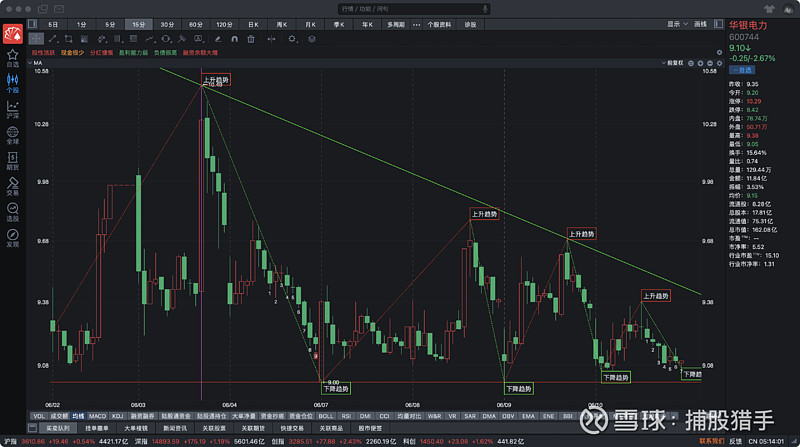Toggle the 均线 indicator
The width and height of the screenshot is (800, 447).
point(78,416)
